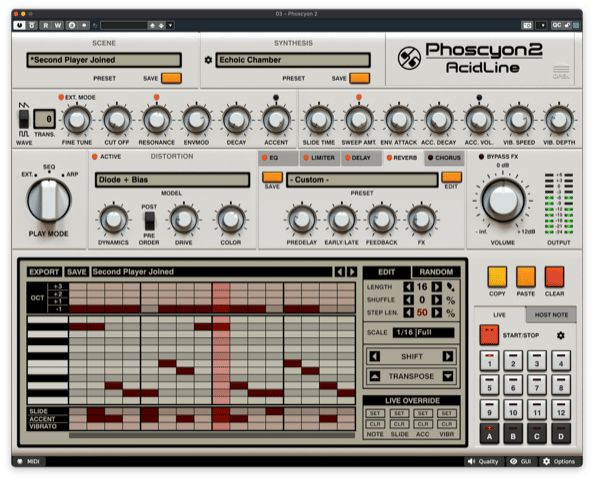Select pattern pad 1

(489, 361)
